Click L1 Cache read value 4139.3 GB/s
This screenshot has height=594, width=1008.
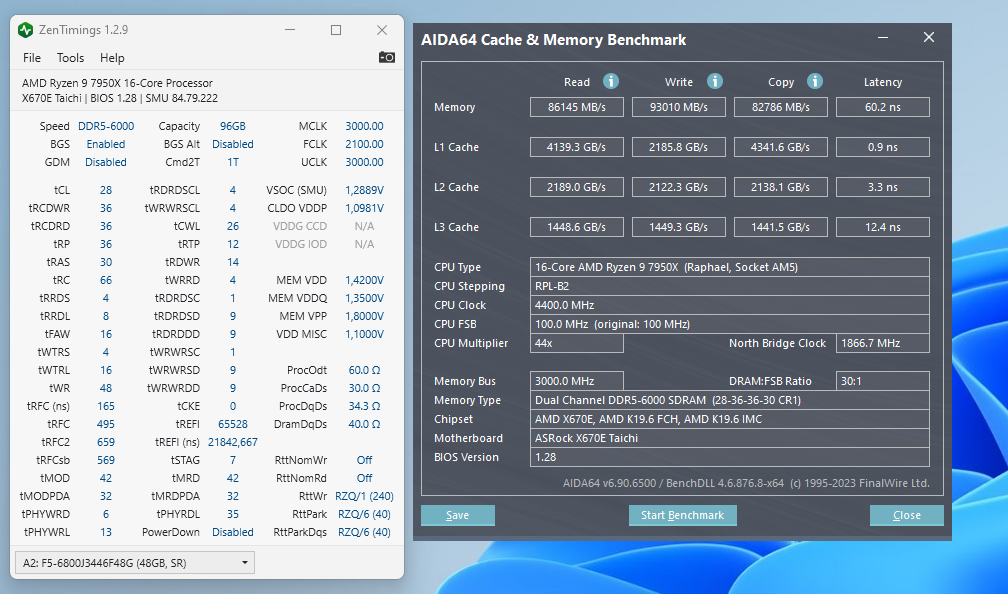pyautogui.click(x=577, y=147)
